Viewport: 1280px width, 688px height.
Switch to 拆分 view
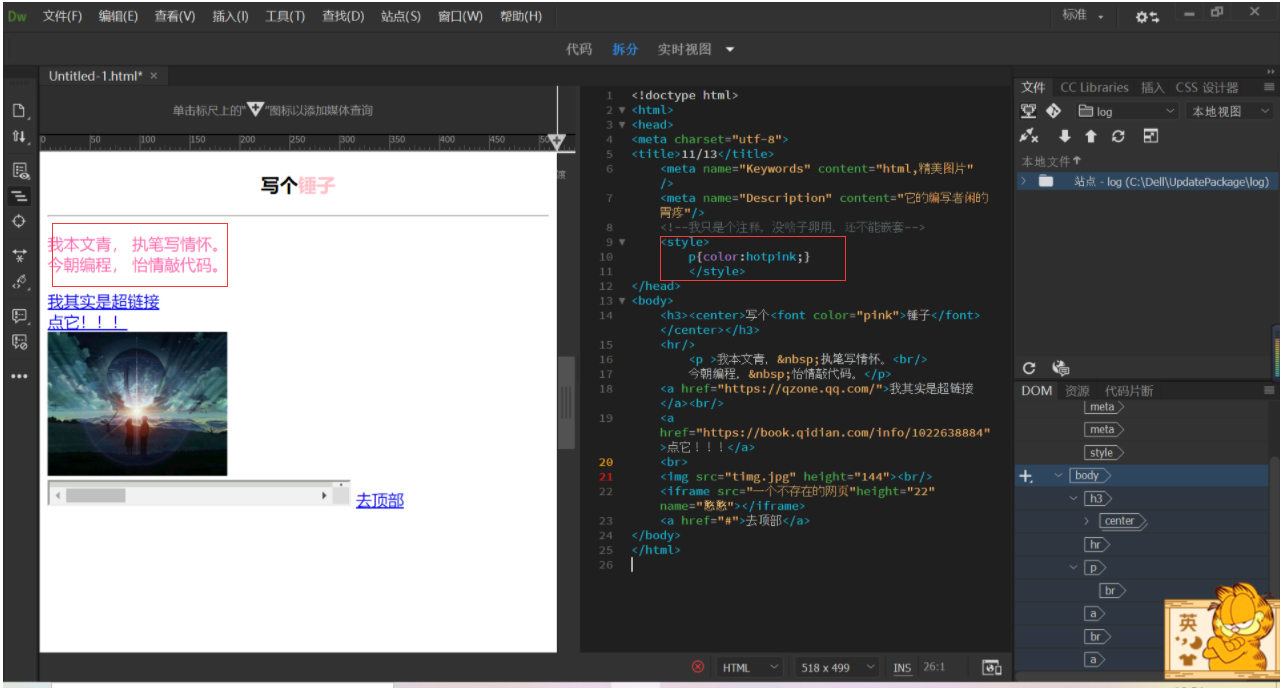625,49
